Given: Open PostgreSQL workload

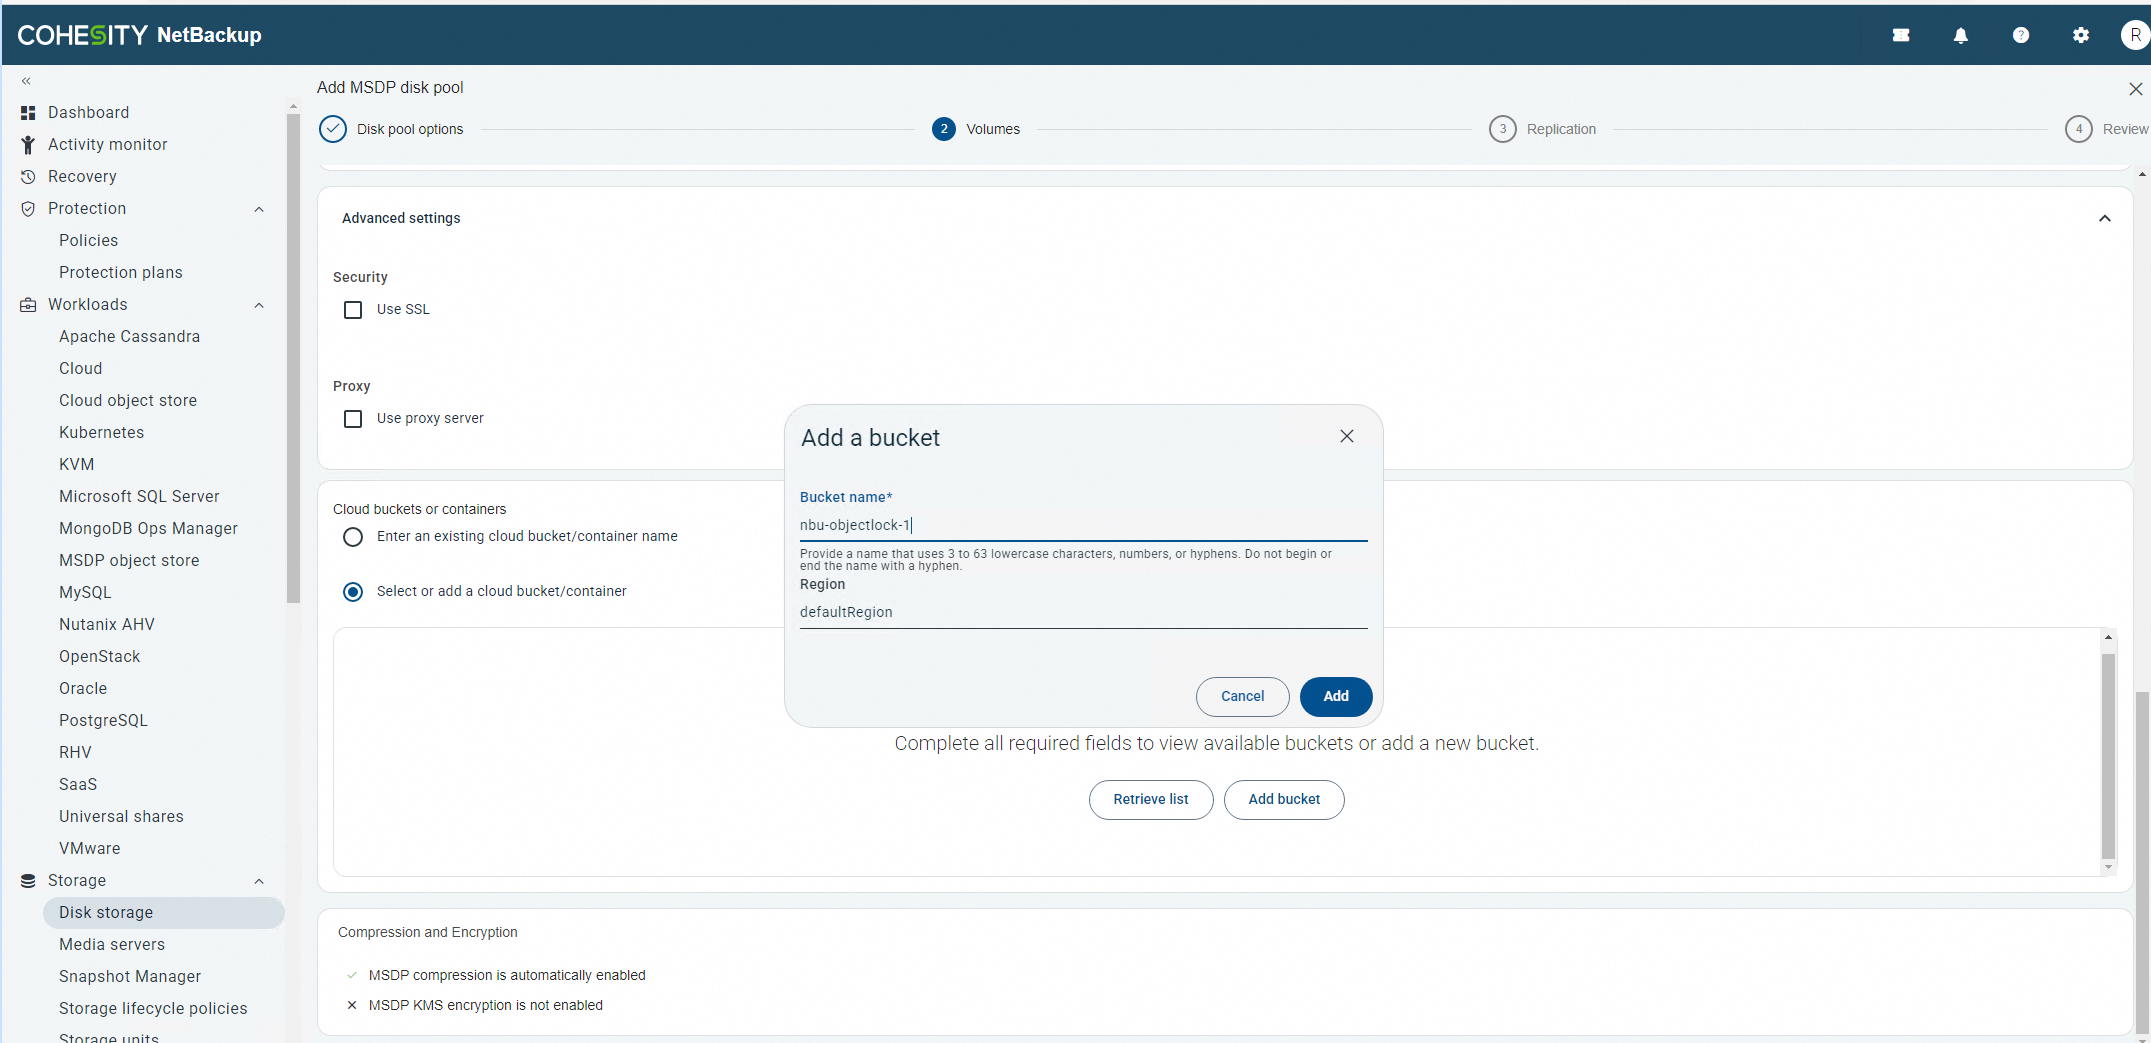Looking at the screenshot, I should [103, 721].
